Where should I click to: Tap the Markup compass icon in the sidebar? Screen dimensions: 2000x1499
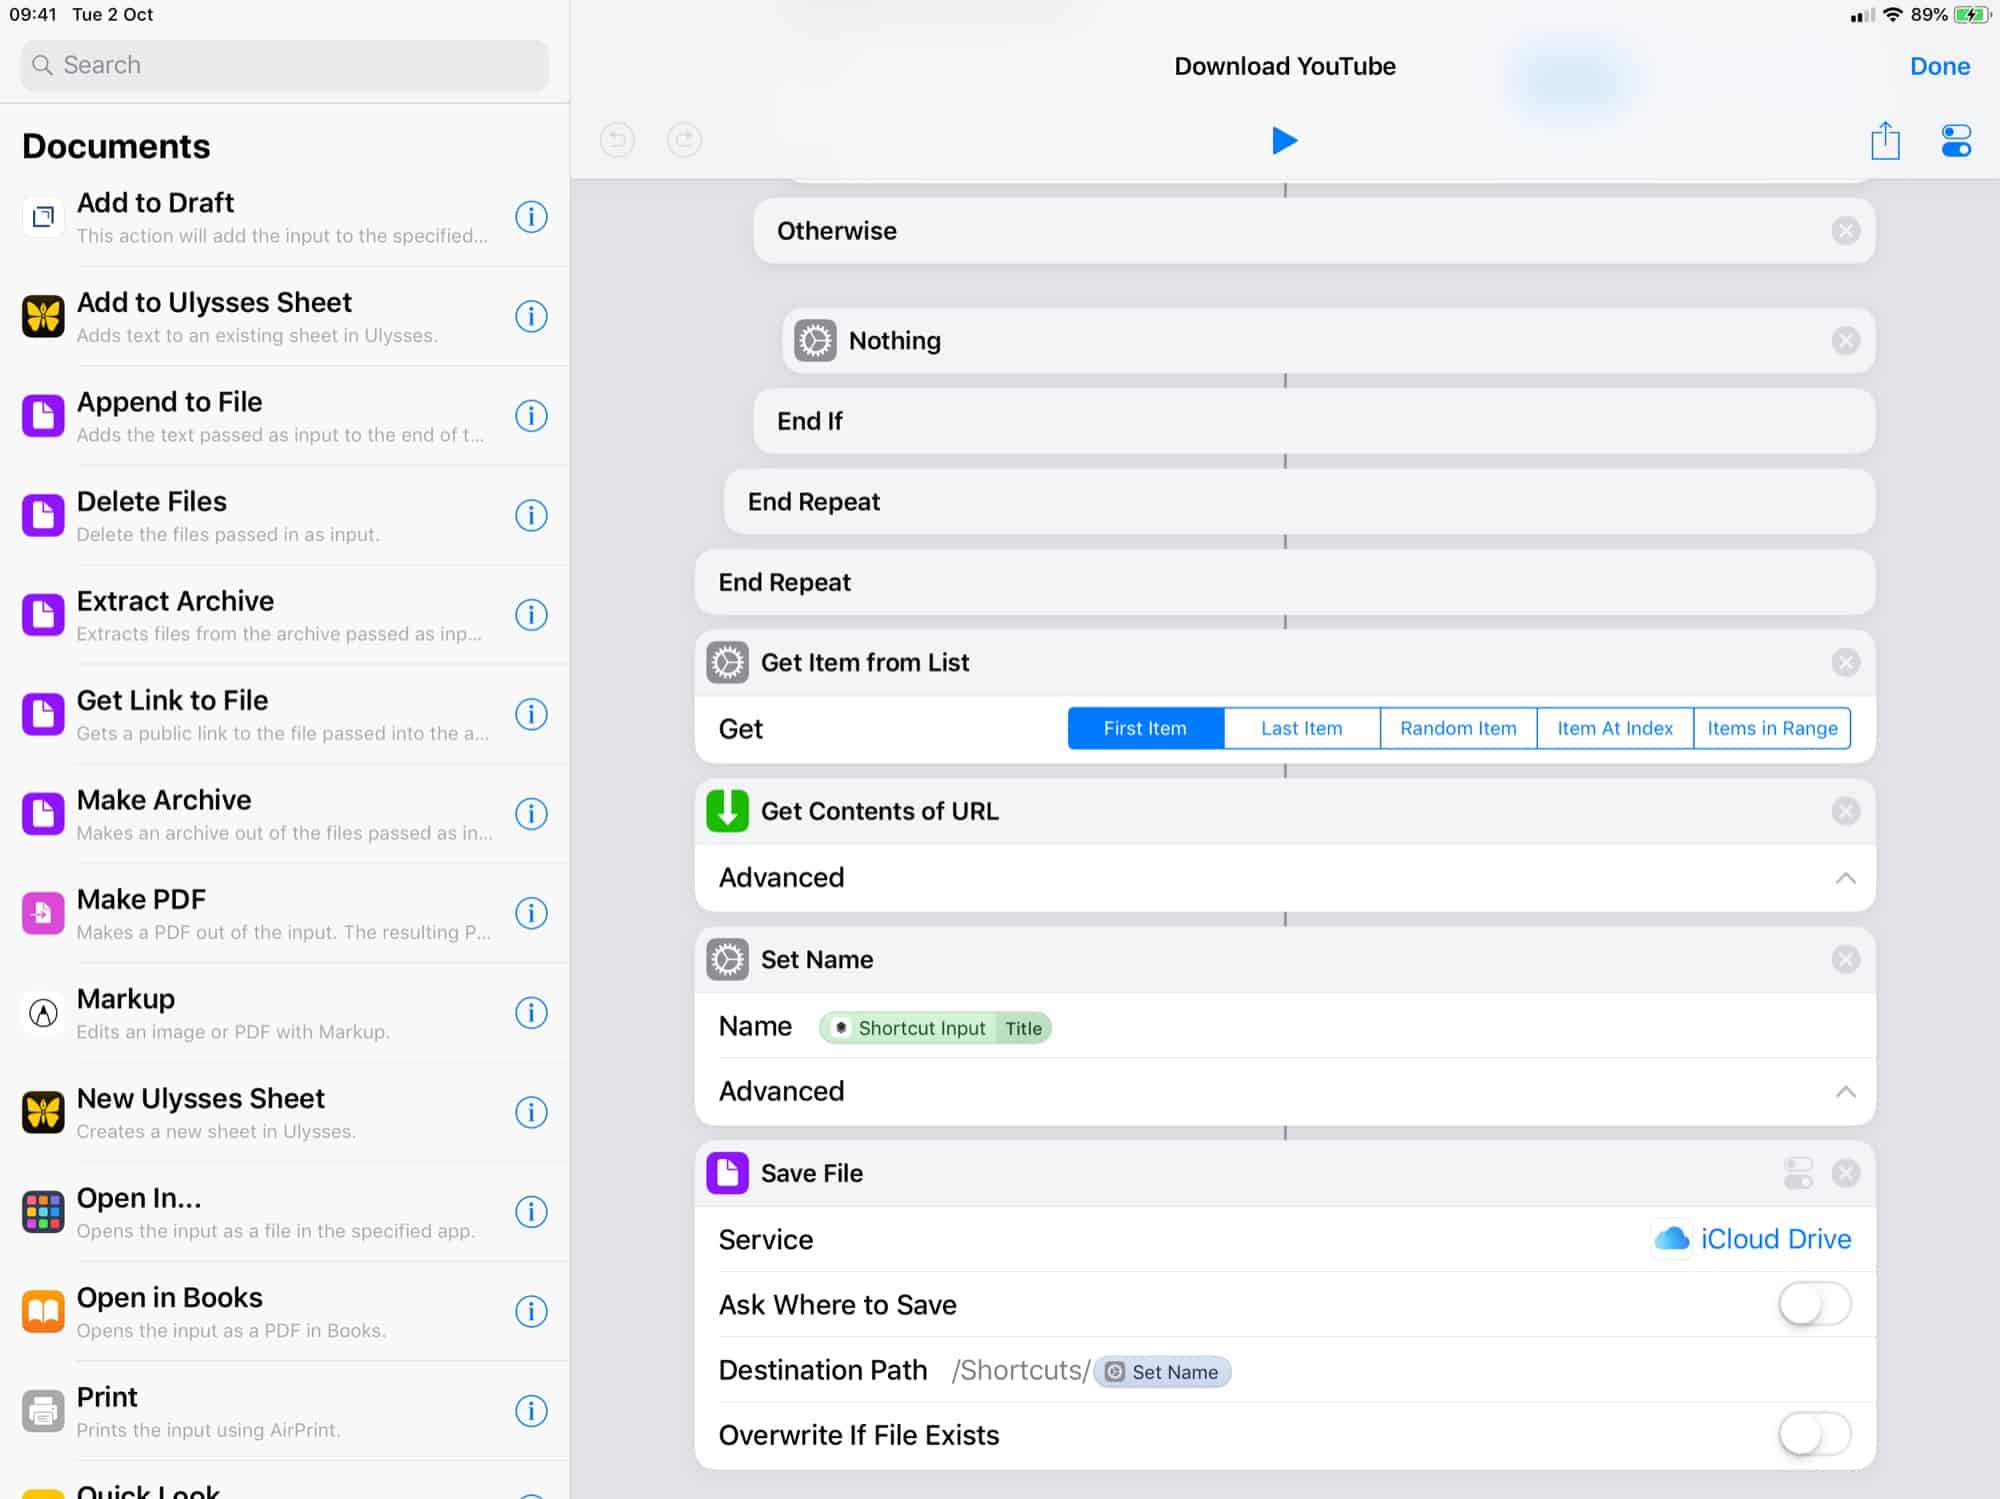[x=43, y=1012]
